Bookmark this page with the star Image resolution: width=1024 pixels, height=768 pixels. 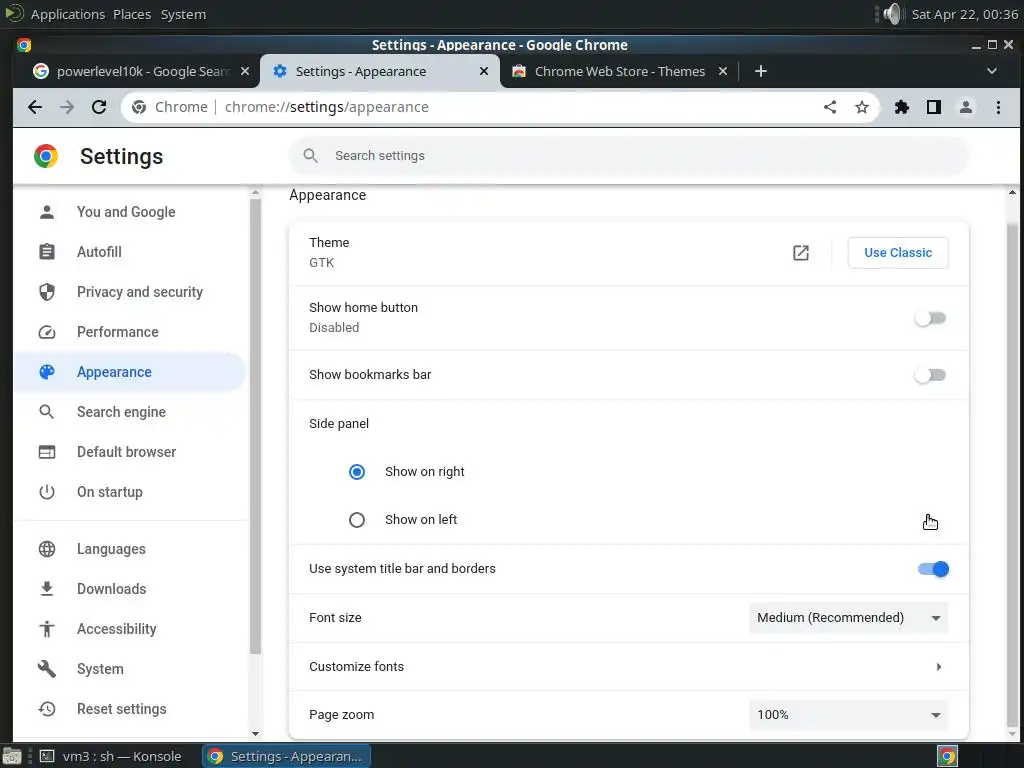coord(862,107)
